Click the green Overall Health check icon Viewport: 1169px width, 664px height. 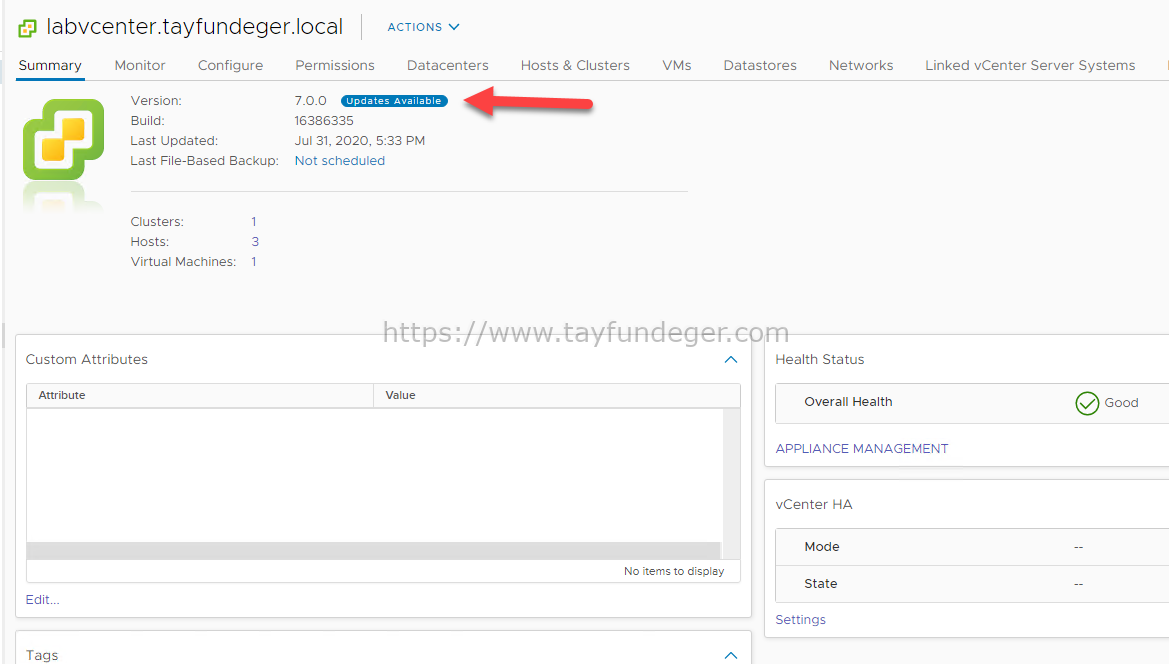1087,403
